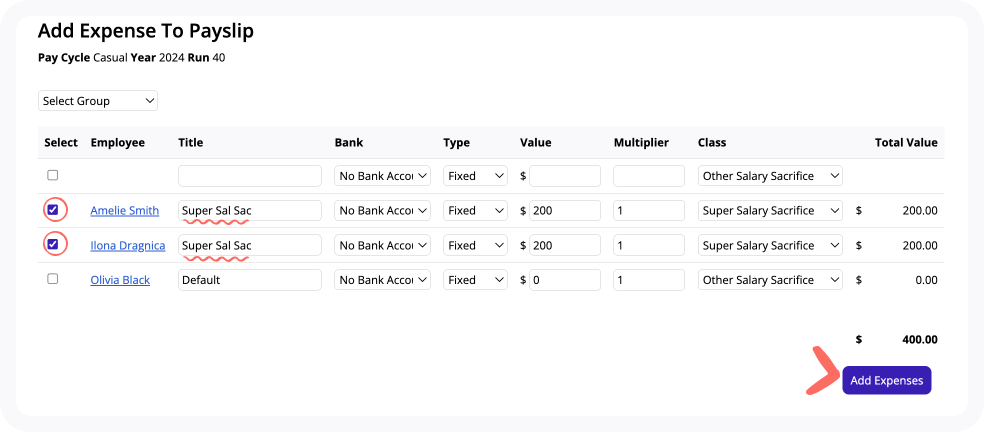Click the Add Expenses button

point(887,381)
